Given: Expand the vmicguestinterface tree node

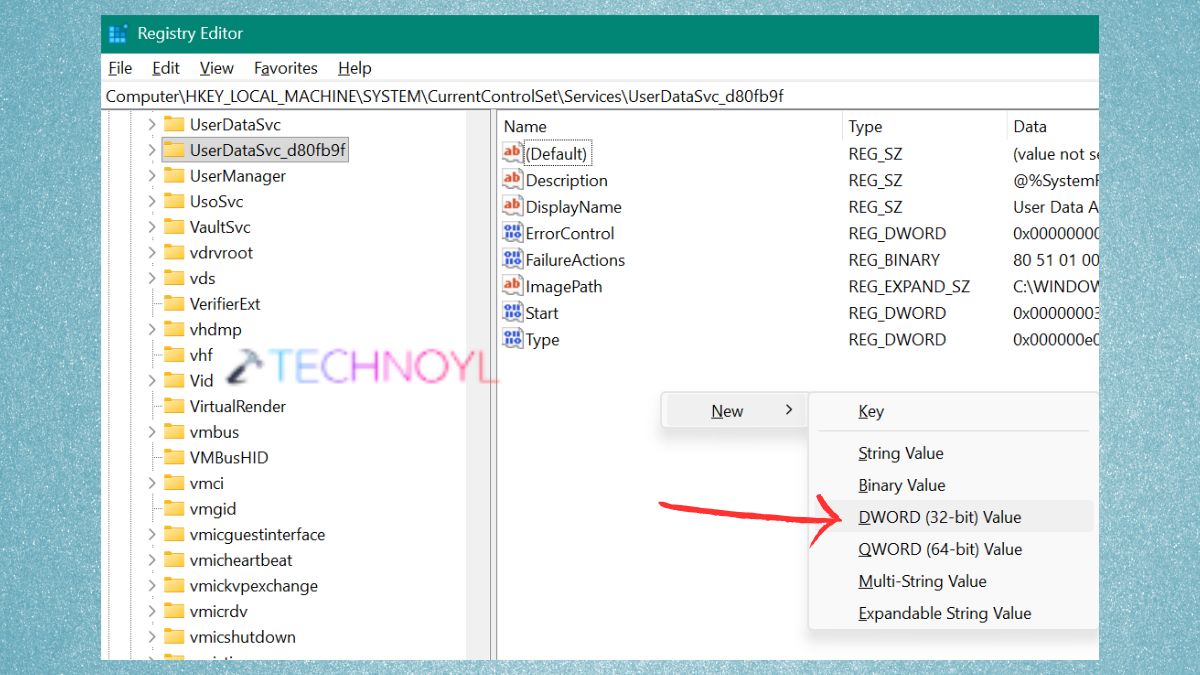Looking at the screenshot, I should (x=150, y=534).
